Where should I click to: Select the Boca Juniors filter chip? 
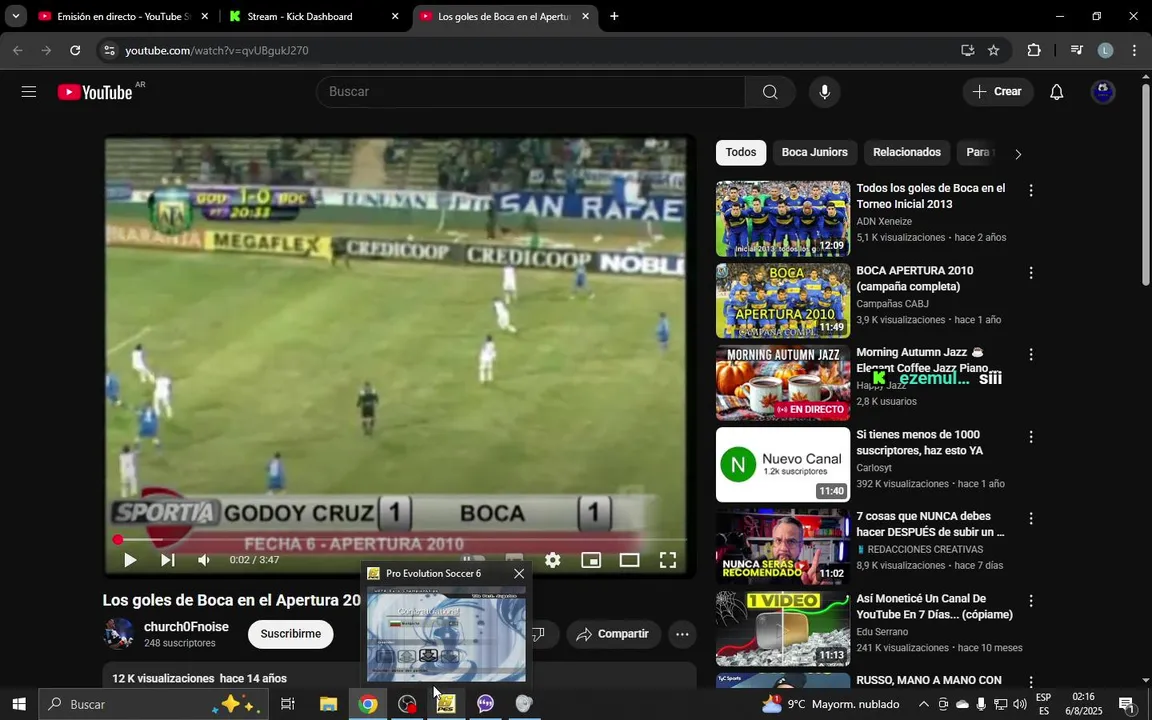tap(814, 152)
